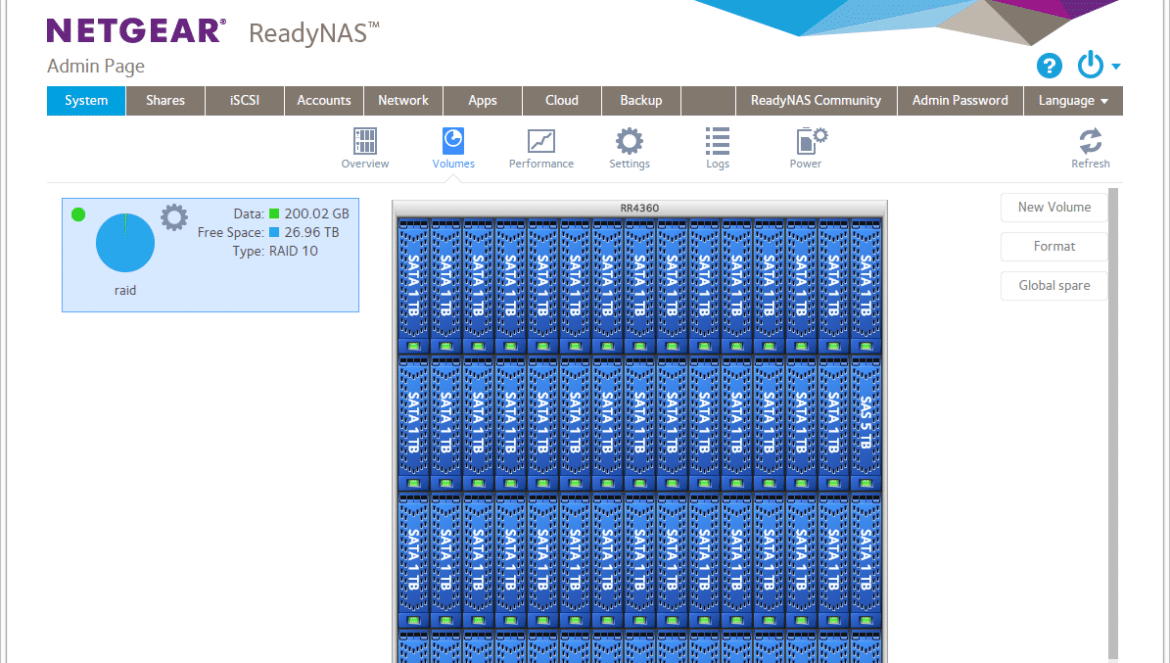Switch to the Apps tab
This screenshot has height=663, width=1170.
click(483, 101)
